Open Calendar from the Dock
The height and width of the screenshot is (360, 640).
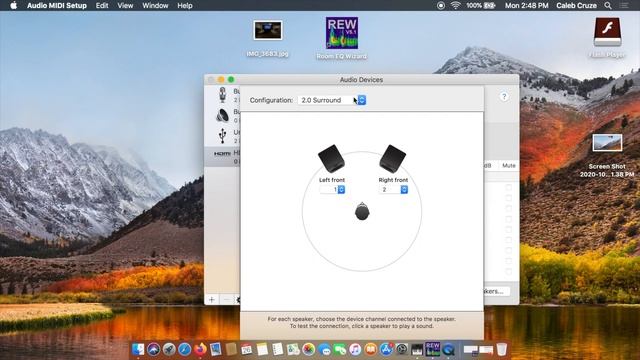[247, 349]
